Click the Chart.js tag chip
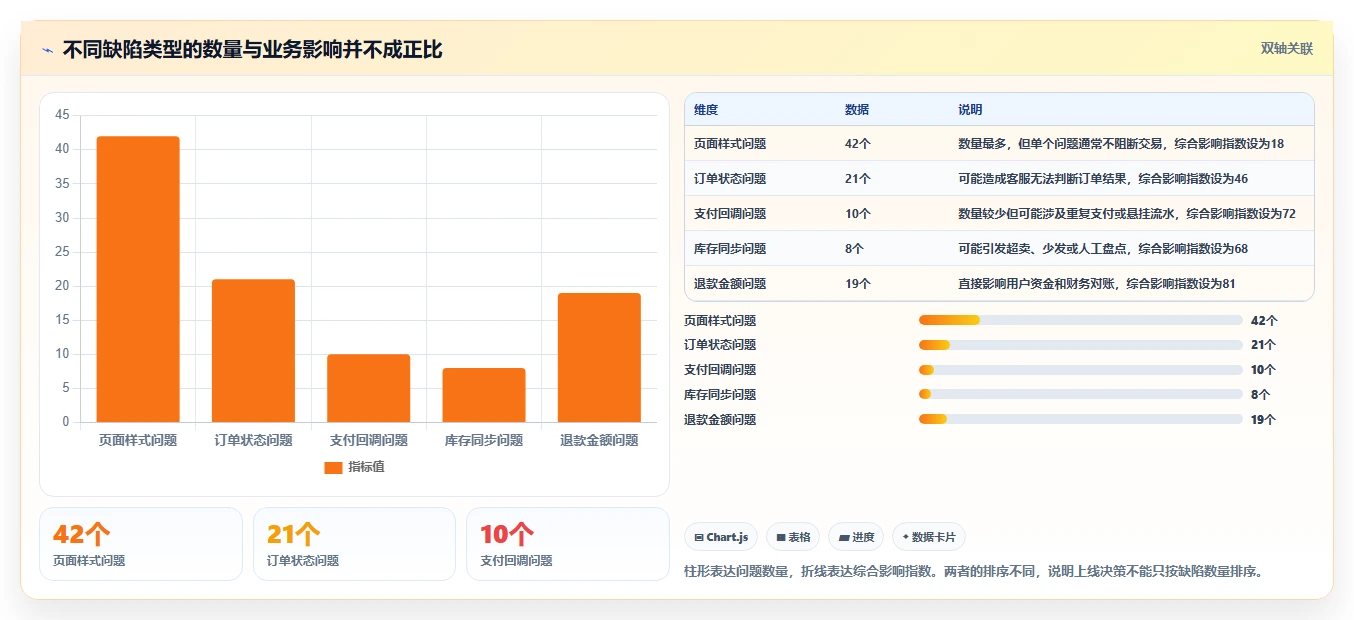The image size is (1354, 620). (721, 537)
